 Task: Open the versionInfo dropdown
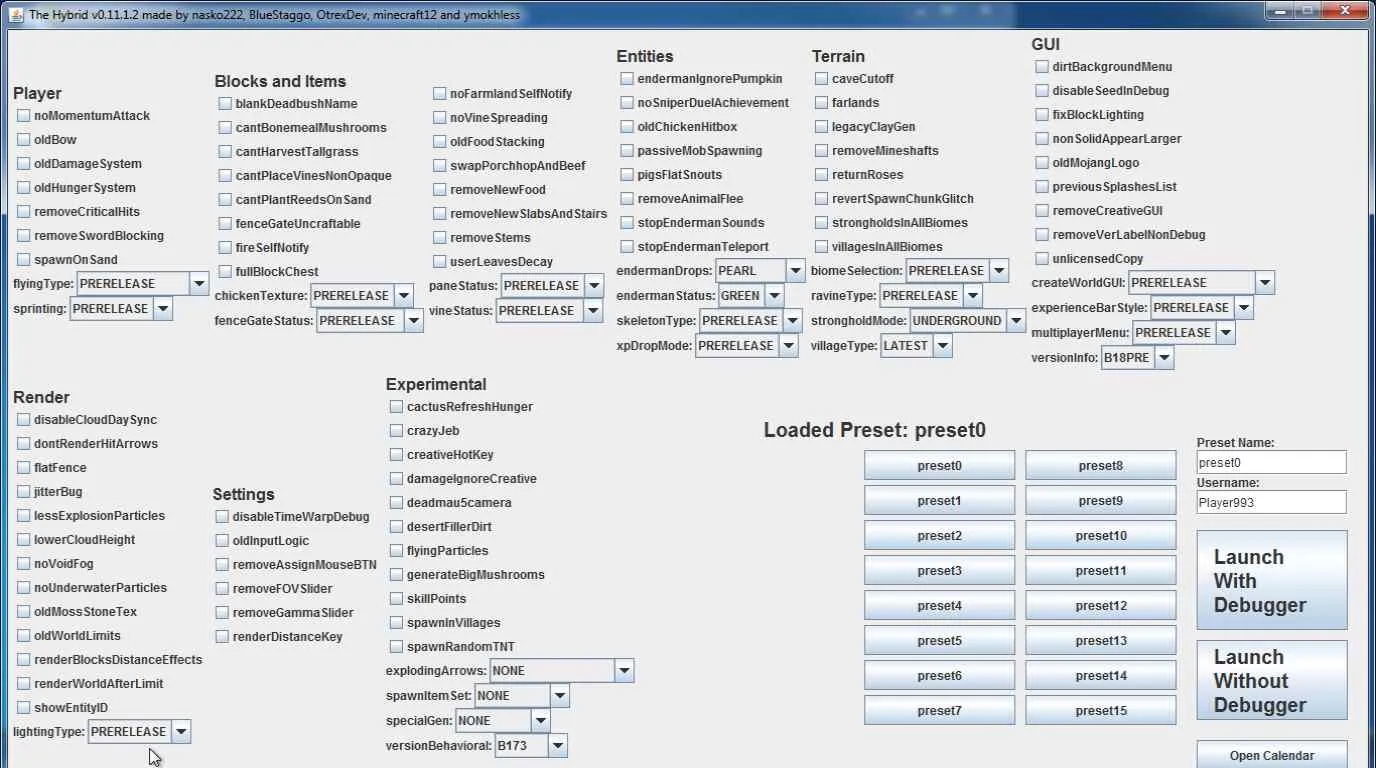[1137, 358]
